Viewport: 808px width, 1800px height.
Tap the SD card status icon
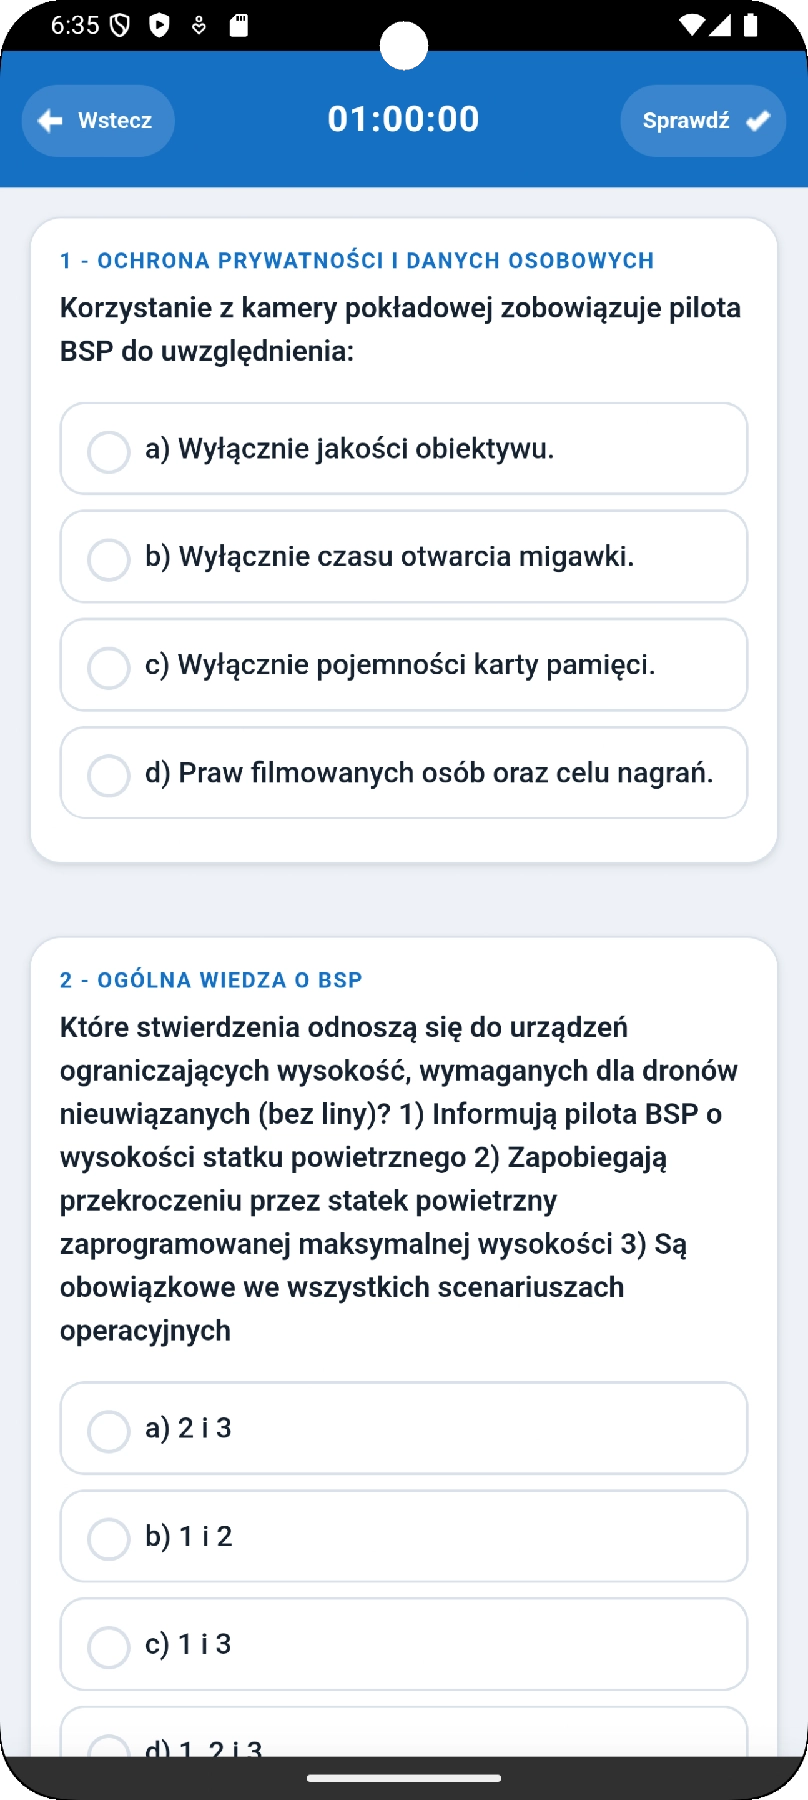[238, 25]
